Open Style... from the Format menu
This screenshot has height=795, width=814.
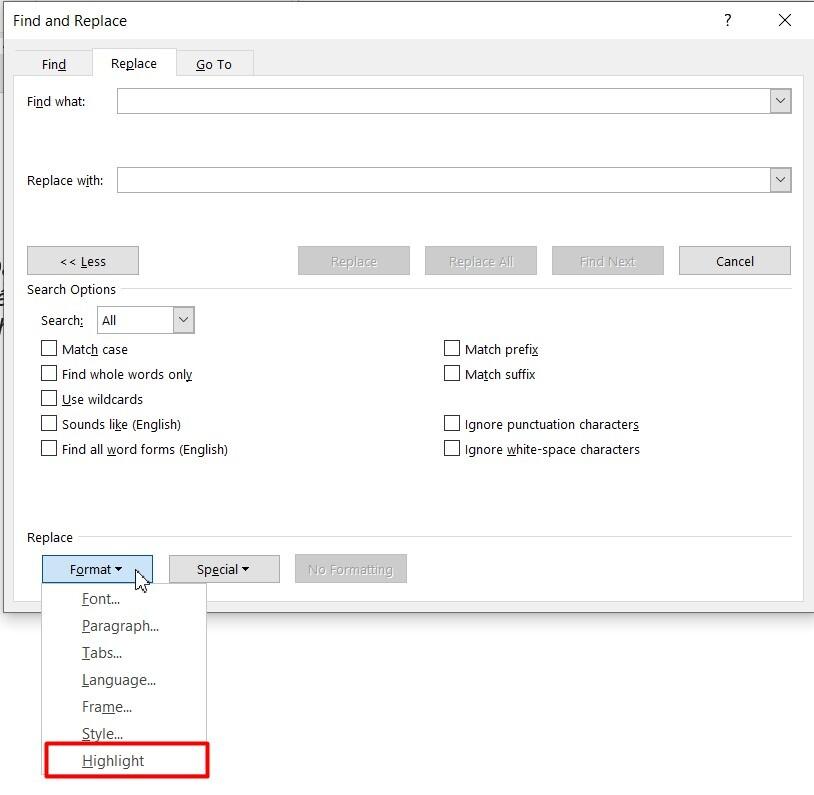(124, 734)
